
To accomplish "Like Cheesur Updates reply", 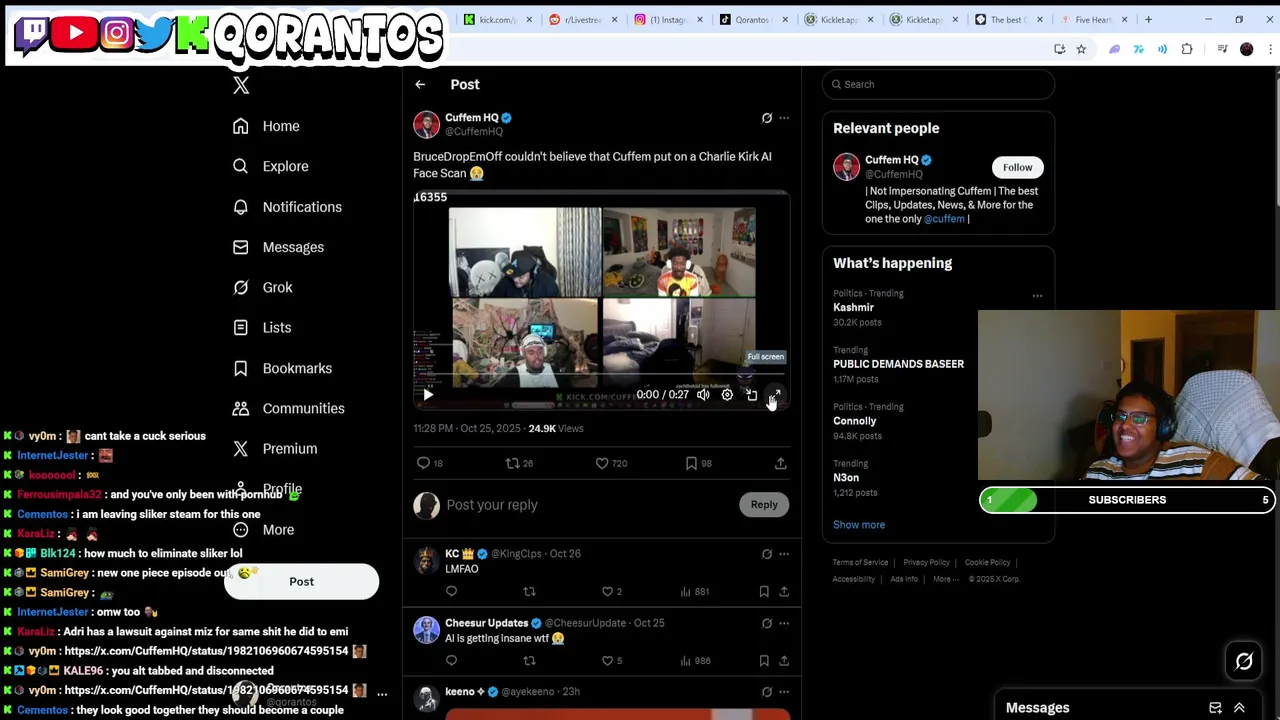I will [x=612, y=660].
